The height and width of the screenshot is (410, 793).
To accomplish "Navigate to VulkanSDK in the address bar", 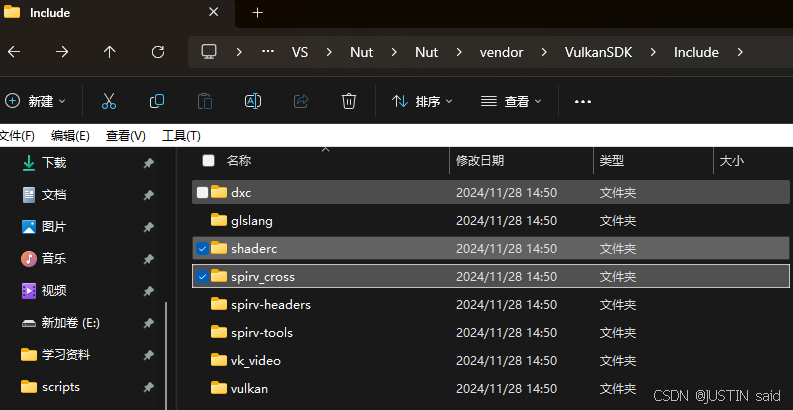I will click(x=599, y=52).
